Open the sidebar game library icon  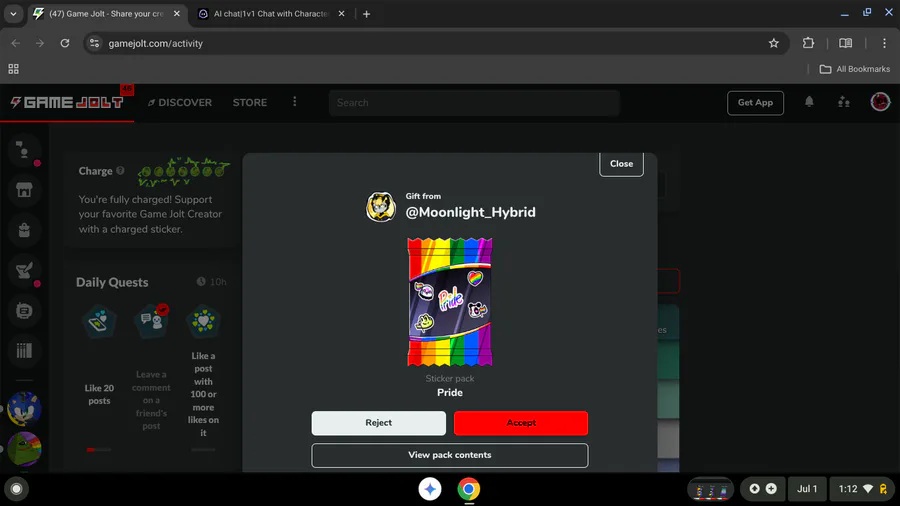pyautogui.click(x=24, y=351)
